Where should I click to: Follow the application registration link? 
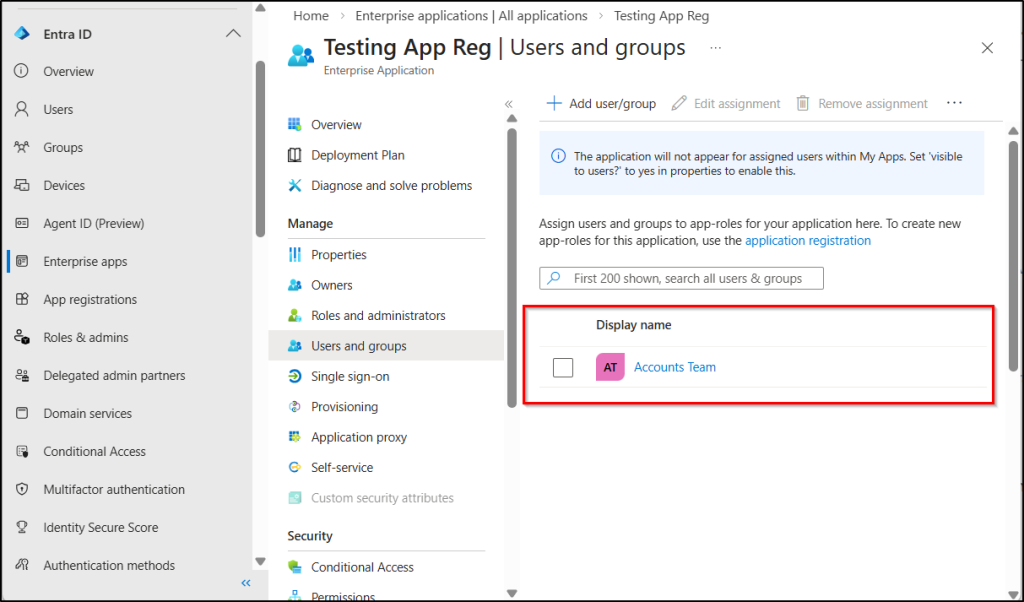pyautogui.click(x=807, y=240)
